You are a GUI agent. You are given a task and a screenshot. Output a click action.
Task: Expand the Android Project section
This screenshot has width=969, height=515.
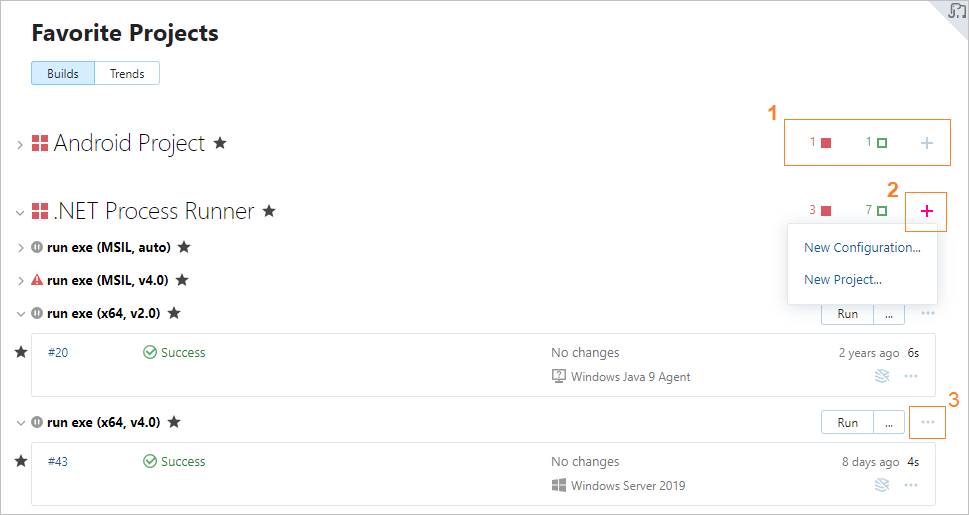click(x=19, y=144)
